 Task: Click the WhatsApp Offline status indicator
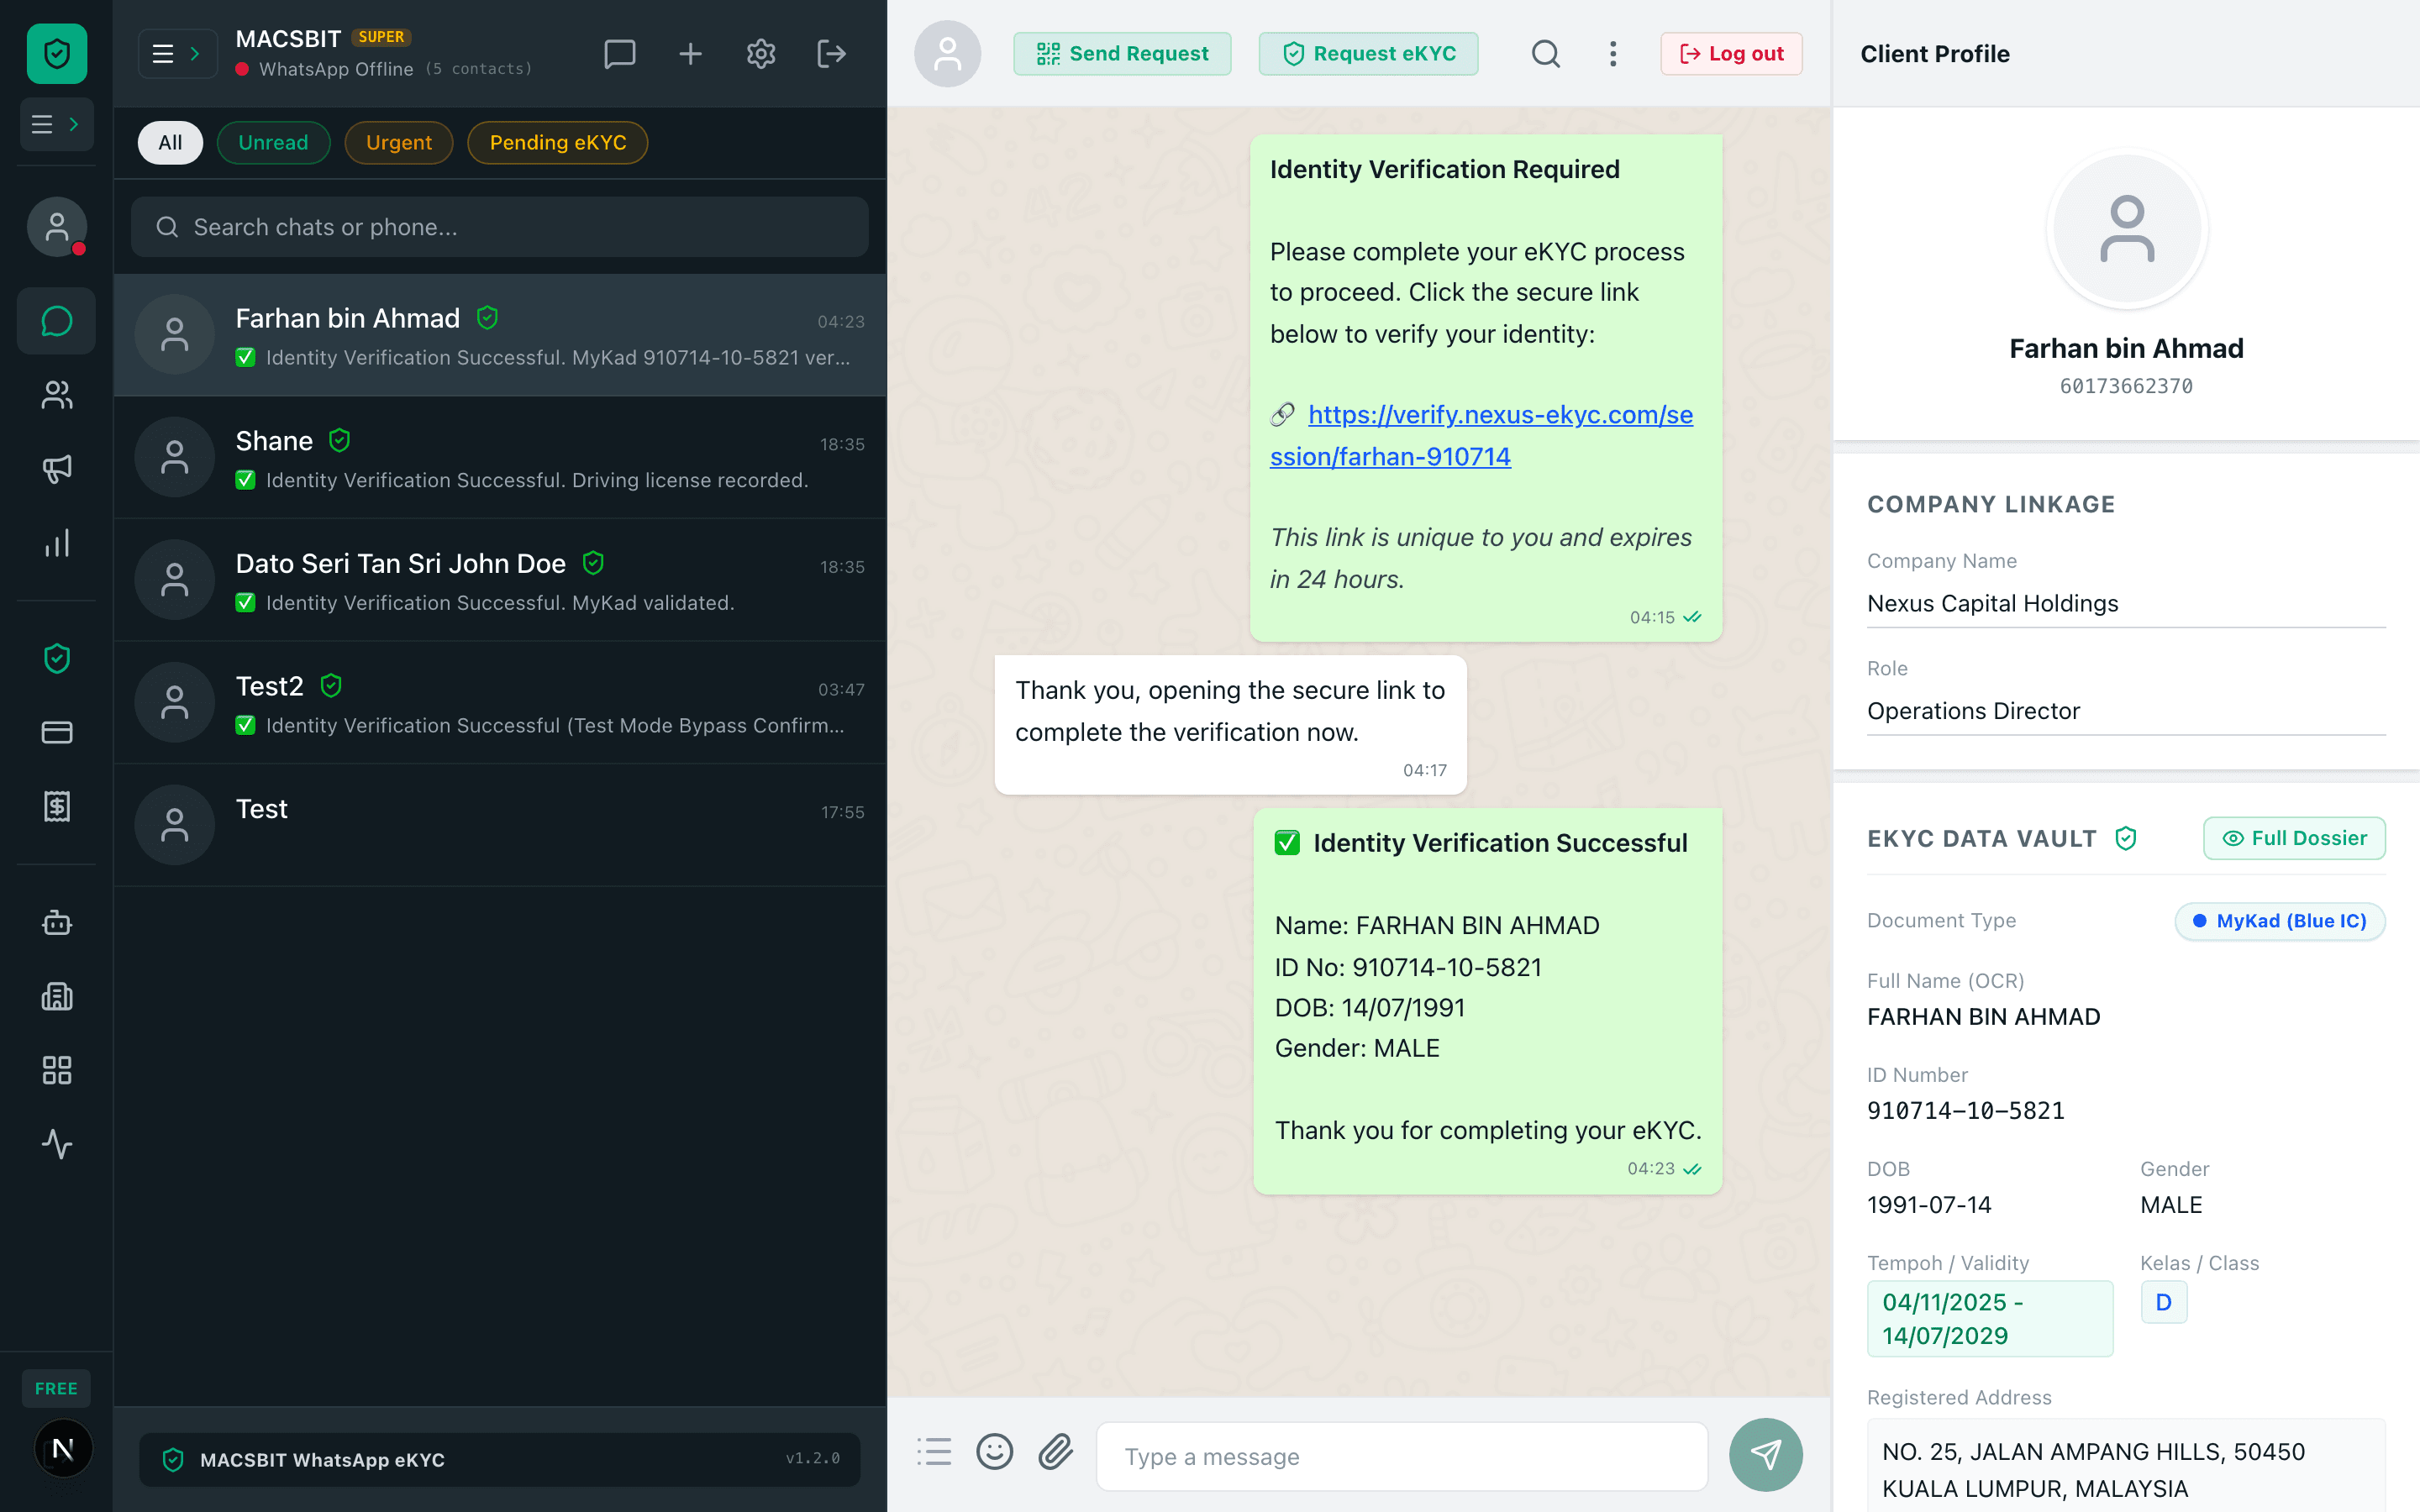click(324, 69)
